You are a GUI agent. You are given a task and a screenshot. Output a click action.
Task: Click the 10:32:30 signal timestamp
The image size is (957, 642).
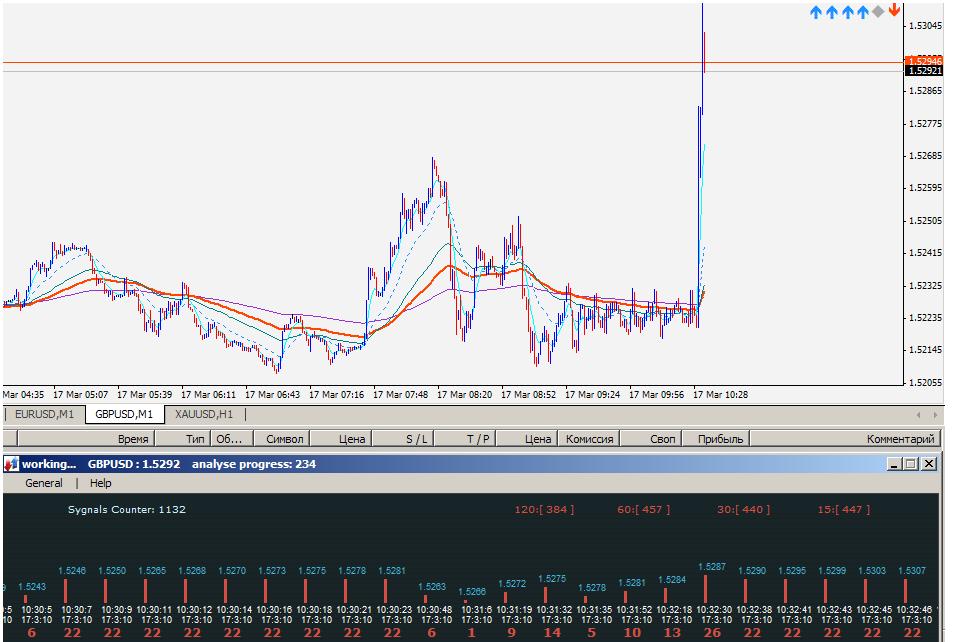click(x=714, y=609)
